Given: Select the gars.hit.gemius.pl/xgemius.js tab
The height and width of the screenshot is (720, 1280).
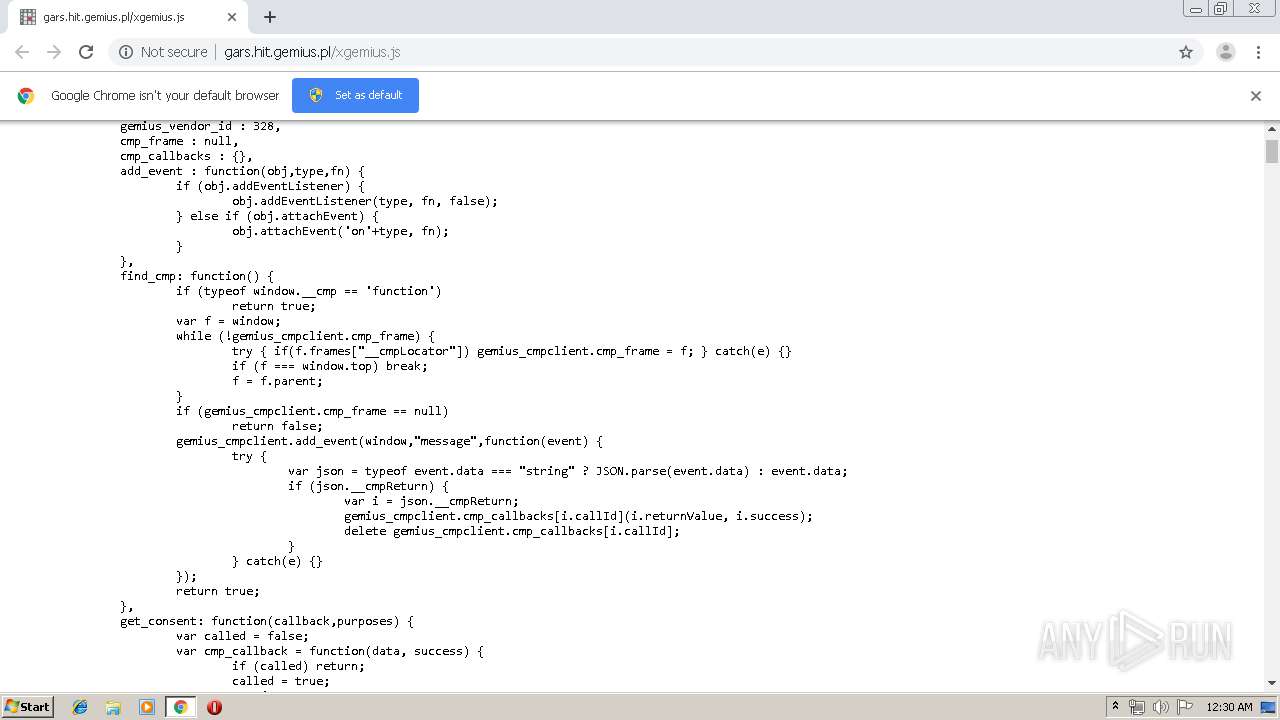Looking at the screenshot, I should point(128,17).
